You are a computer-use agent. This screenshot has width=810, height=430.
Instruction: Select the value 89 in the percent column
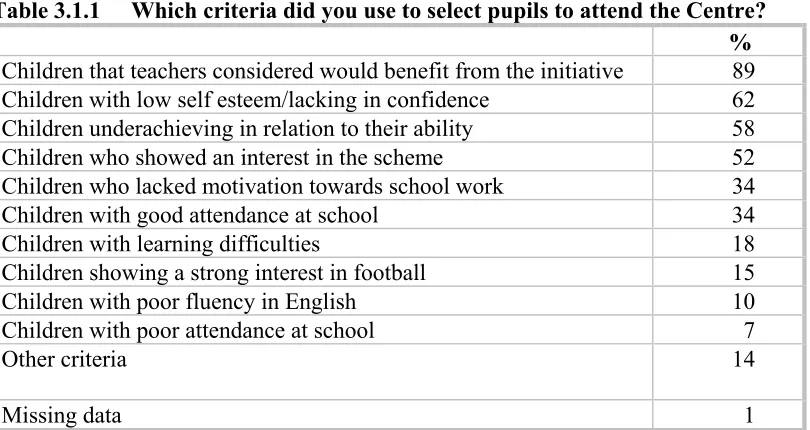click(743, 71)
